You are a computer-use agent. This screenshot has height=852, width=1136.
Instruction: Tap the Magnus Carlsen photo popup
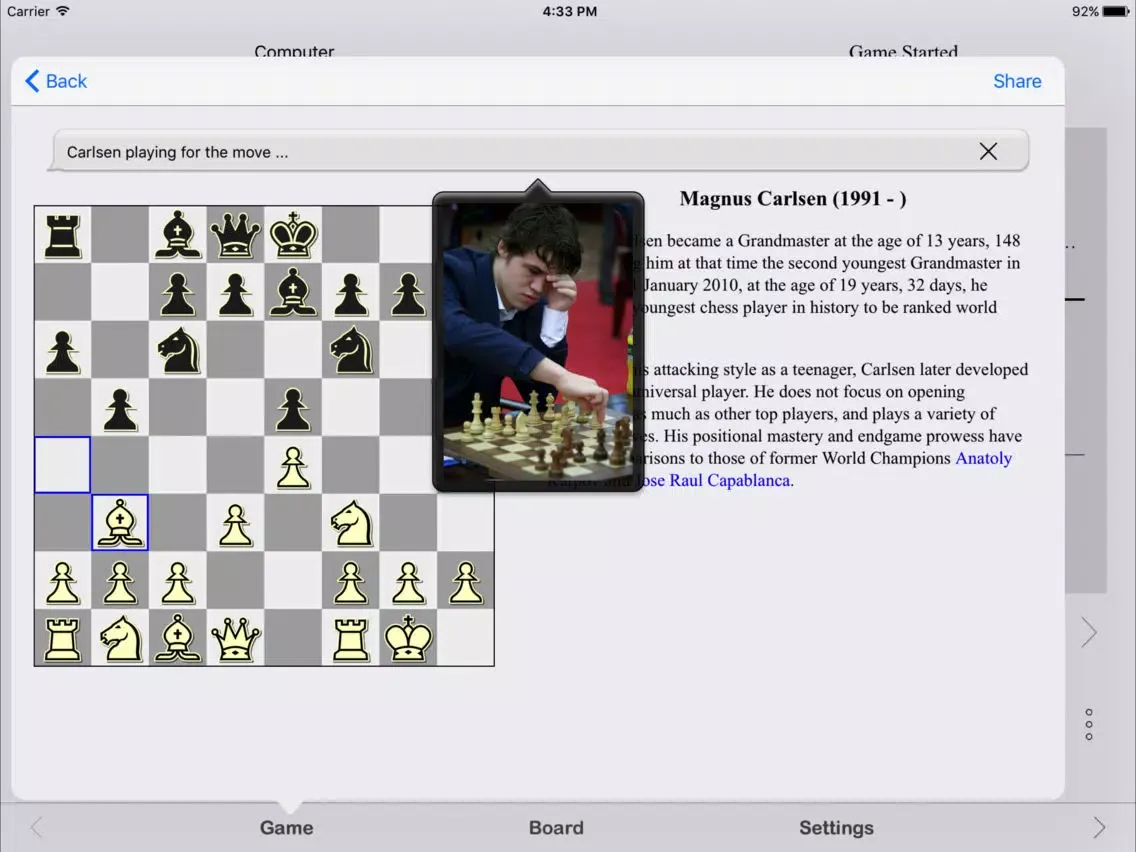click(538, 340)
